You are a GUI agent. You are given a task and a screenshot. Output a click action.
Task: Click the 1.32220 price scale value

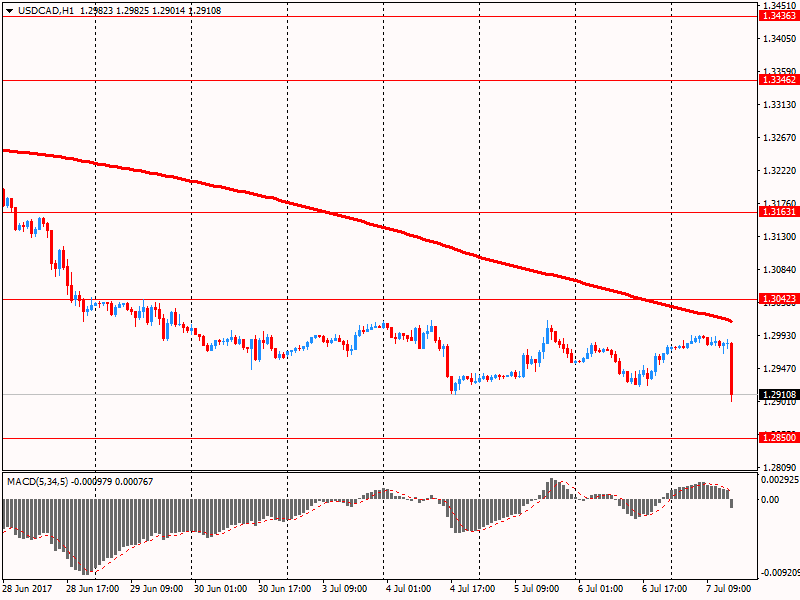(780, 170)
